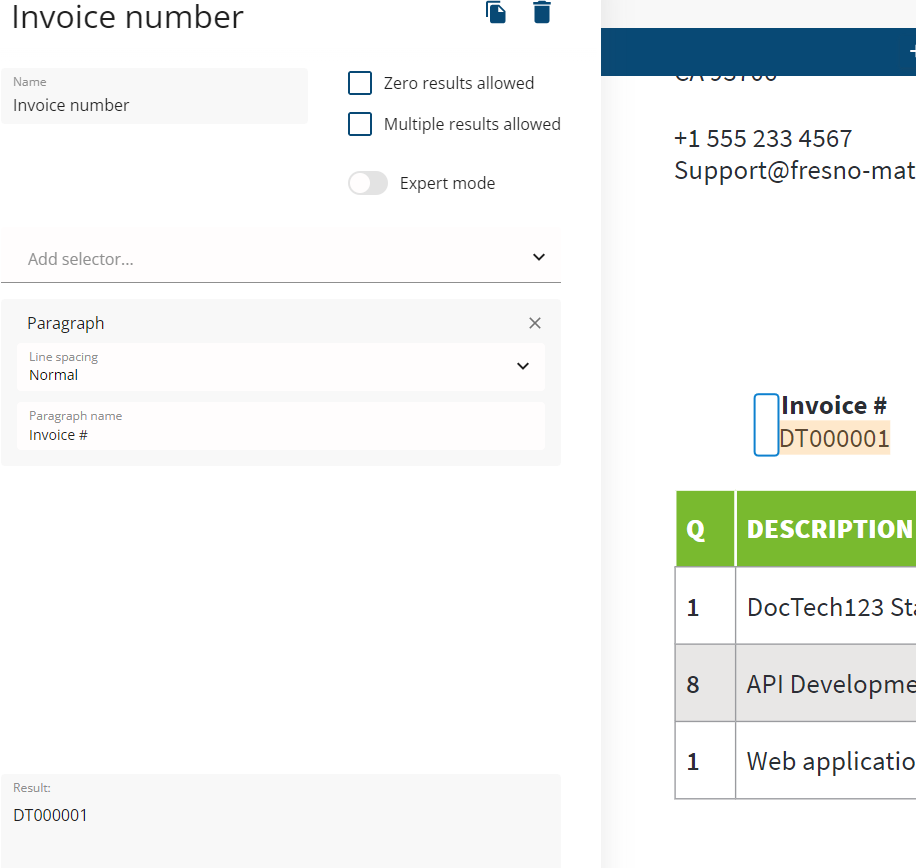916x868 pixels.
Task: Remove the Paragraph selector with the X icon
Action: click(x=535, y=323)
